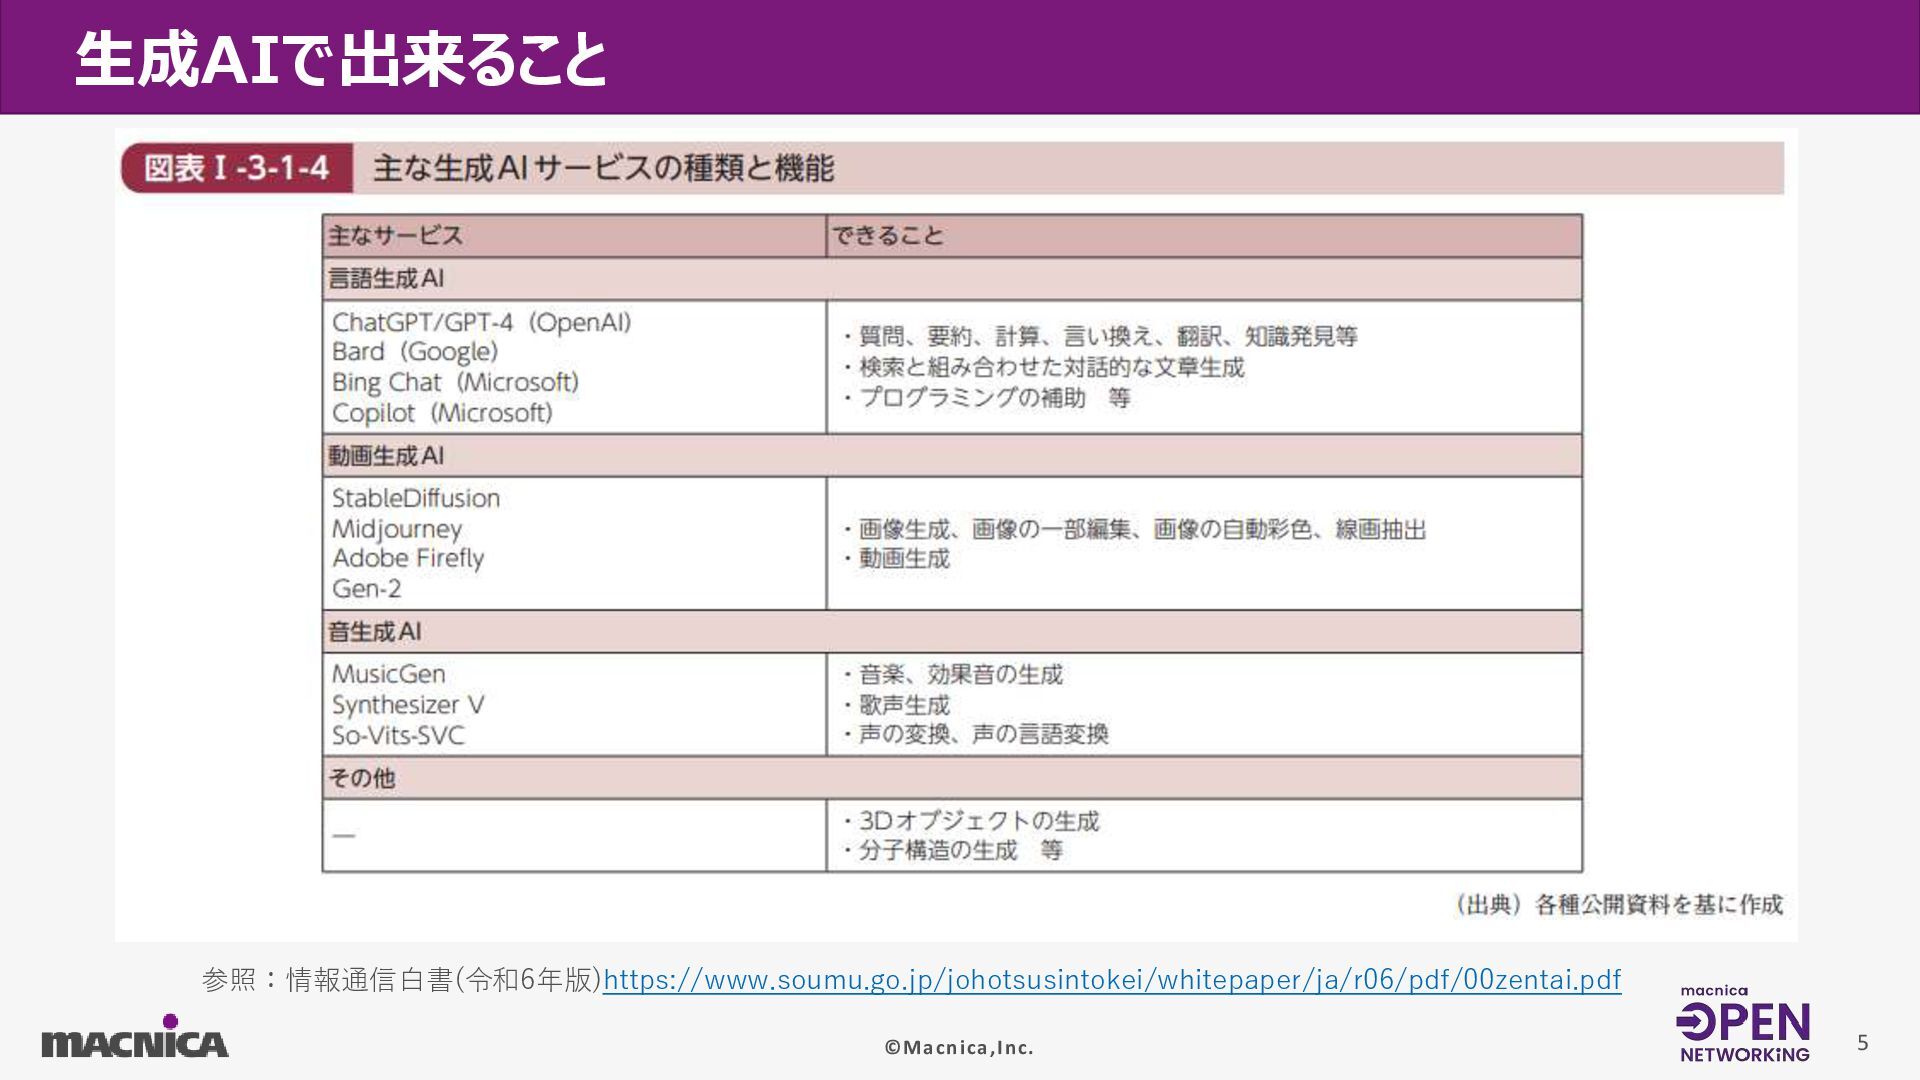The width and height of the screenshot is (1920, 1080).
Task: Click the slide title 生成AIで出来ること
Action: [341, 60]
